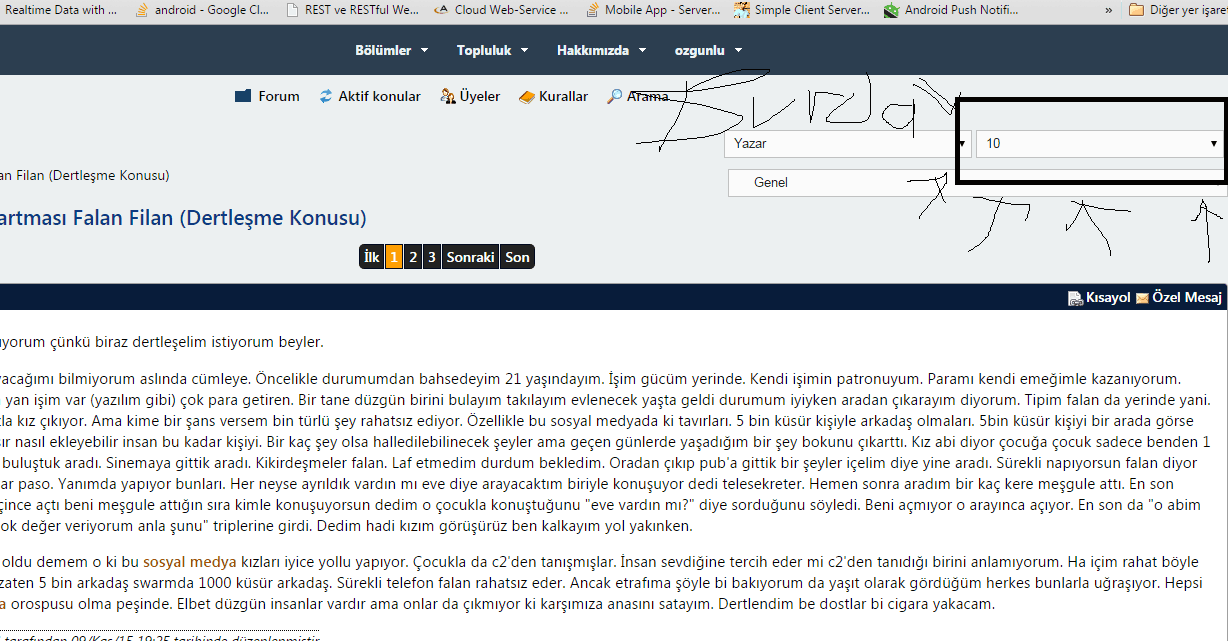Expand the dropdown showing 10
Screen dimensions: 1228x641
tap(1100, 143)
